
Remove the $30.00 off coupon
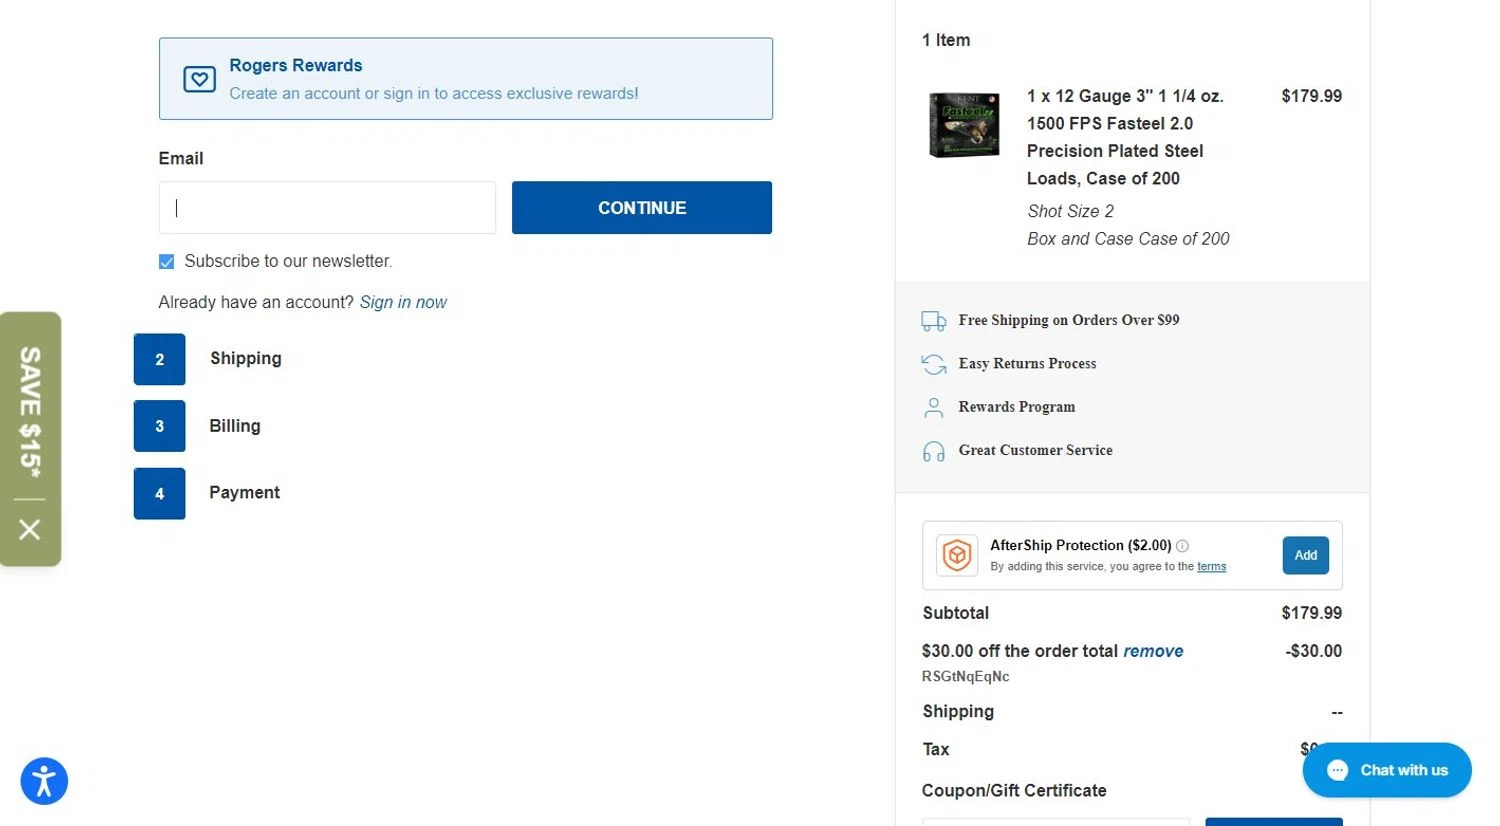coord(1153,651)
